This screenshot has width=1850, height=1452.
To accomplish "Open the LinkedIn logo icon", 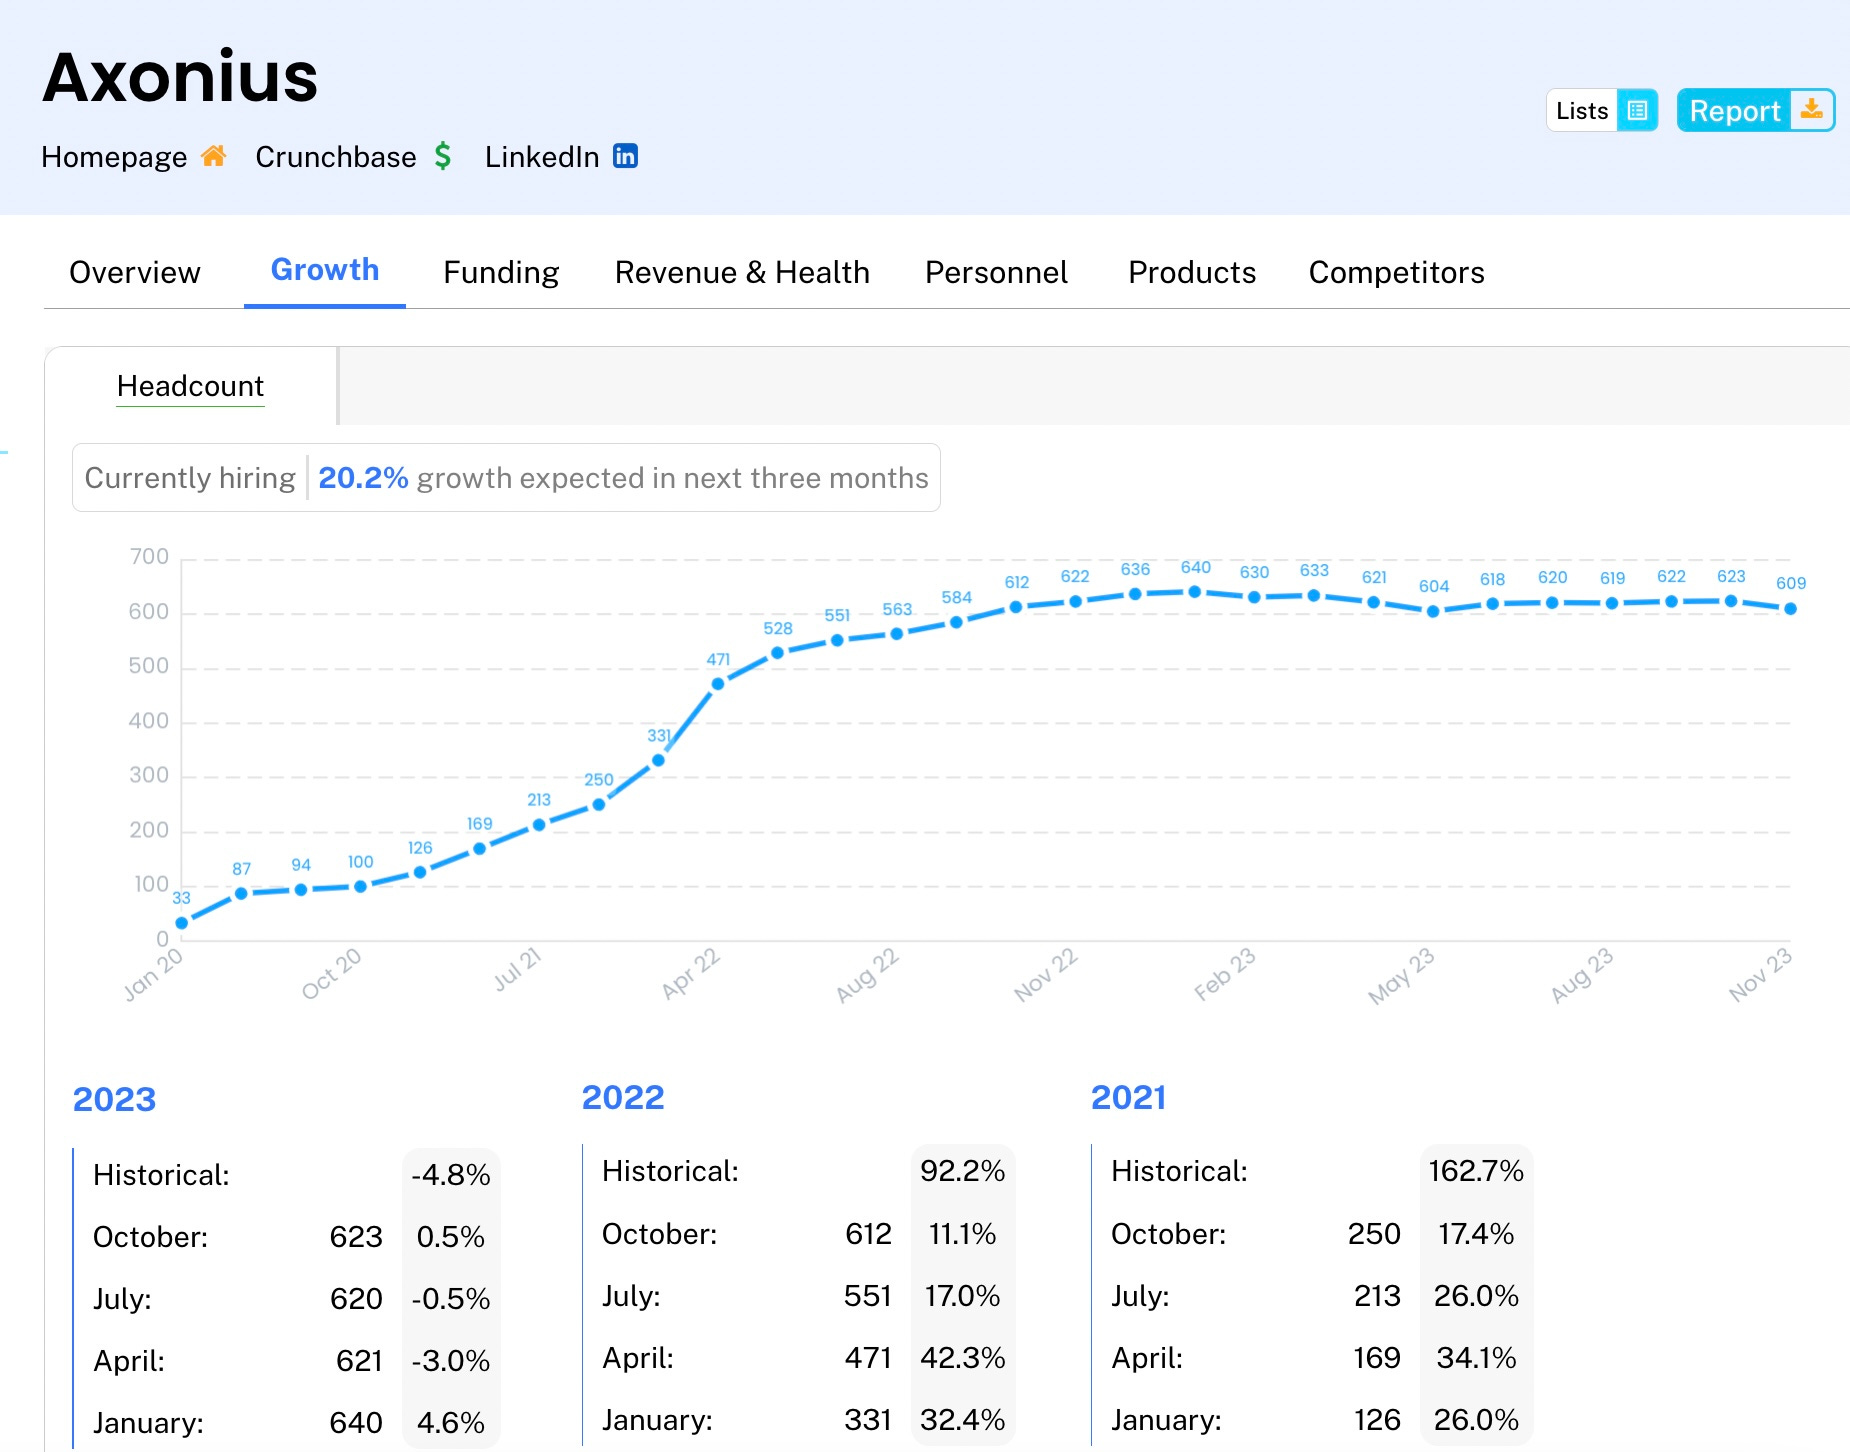I will [x=625, y=156].
